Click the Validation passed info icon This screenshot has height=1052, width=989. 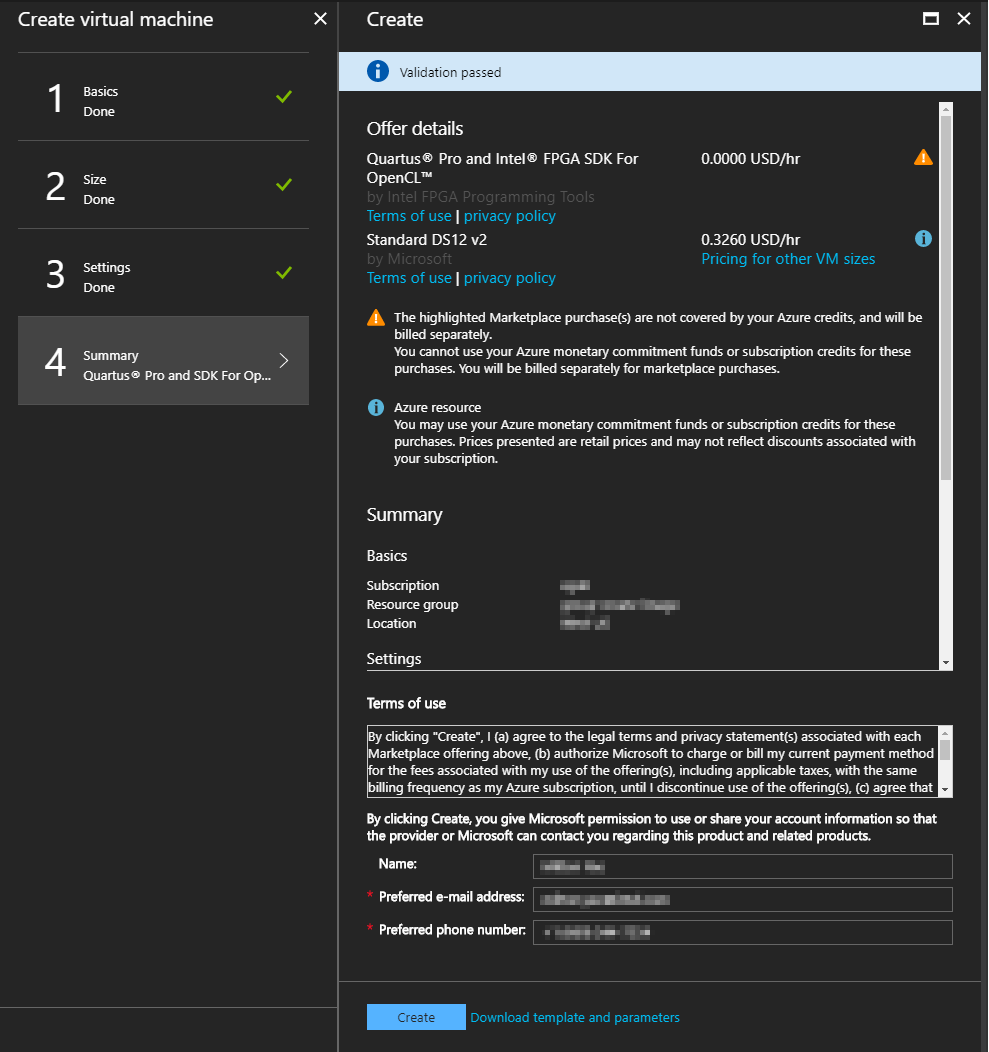tap(377, 72)
